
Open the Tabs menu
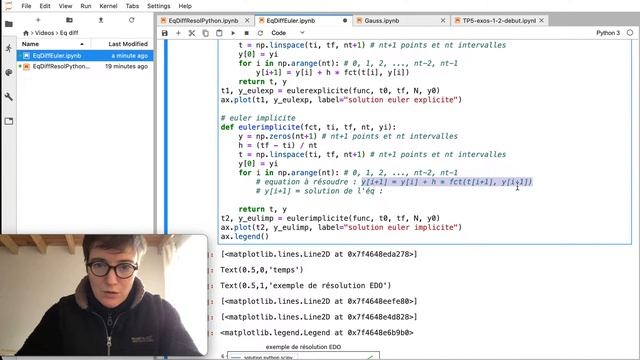(132, 6)
